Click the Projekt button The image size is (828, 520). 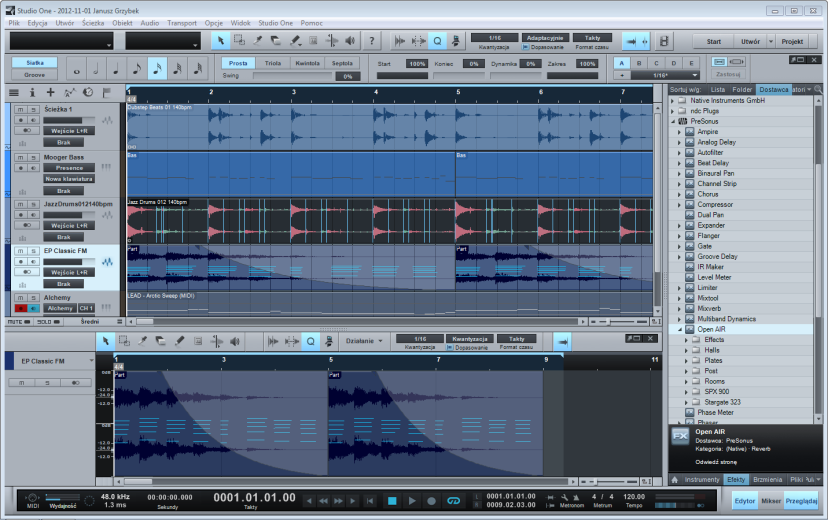click(x=792, y=41)
